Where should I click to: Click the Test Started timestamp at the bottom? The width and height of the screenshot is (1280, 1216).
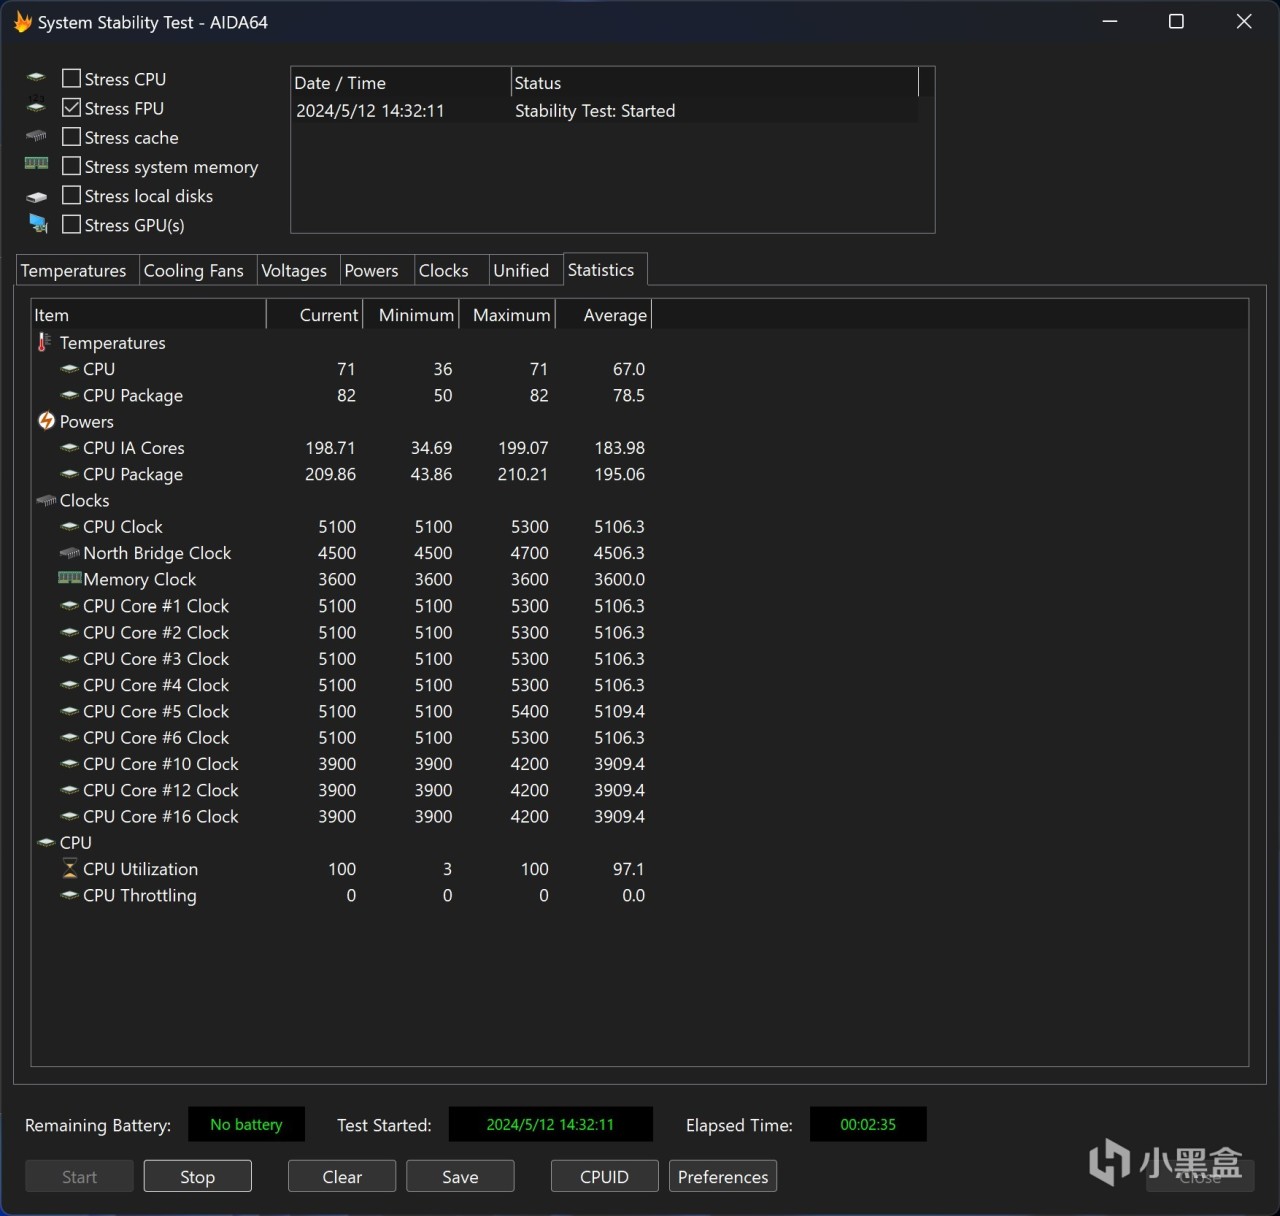(550, 1124)
